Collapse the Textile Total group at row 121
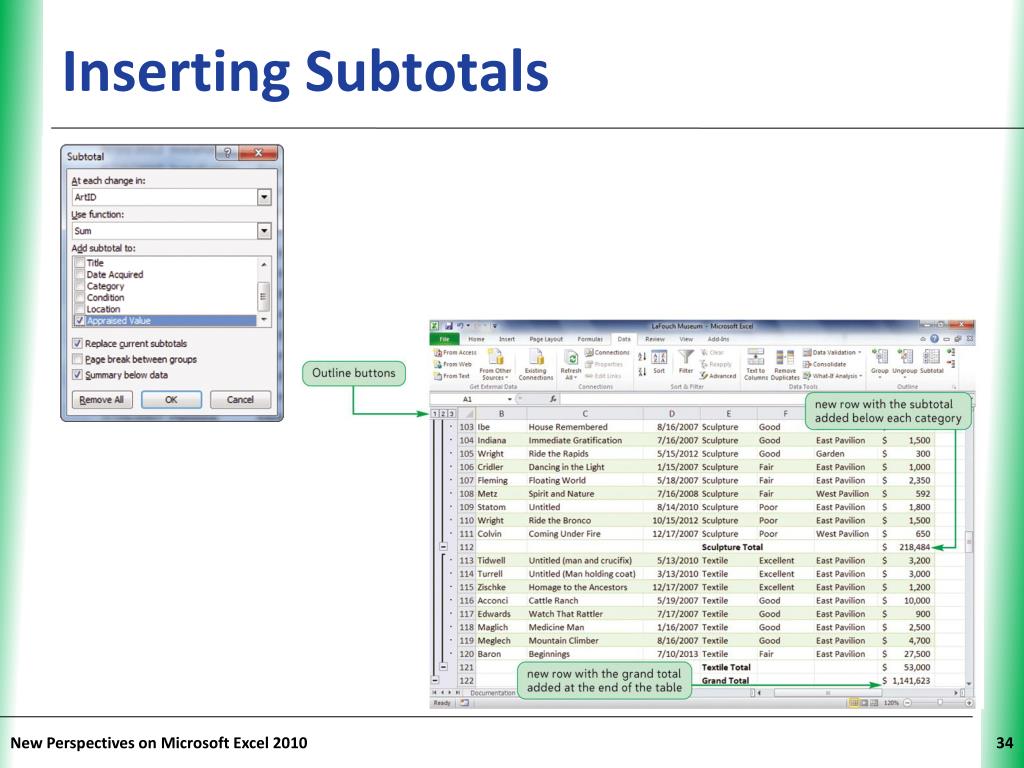1024x768 pixels. 443,667
